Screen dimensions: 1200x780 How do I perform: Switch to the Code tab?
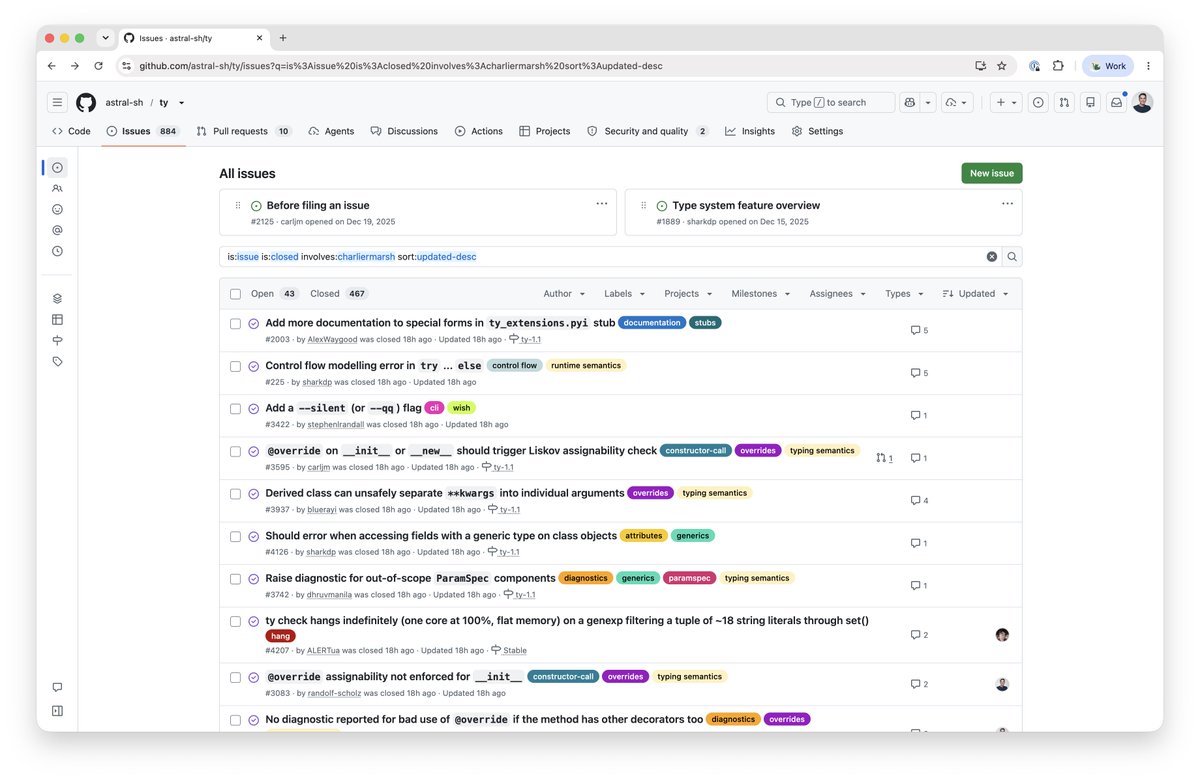[71, 131]
